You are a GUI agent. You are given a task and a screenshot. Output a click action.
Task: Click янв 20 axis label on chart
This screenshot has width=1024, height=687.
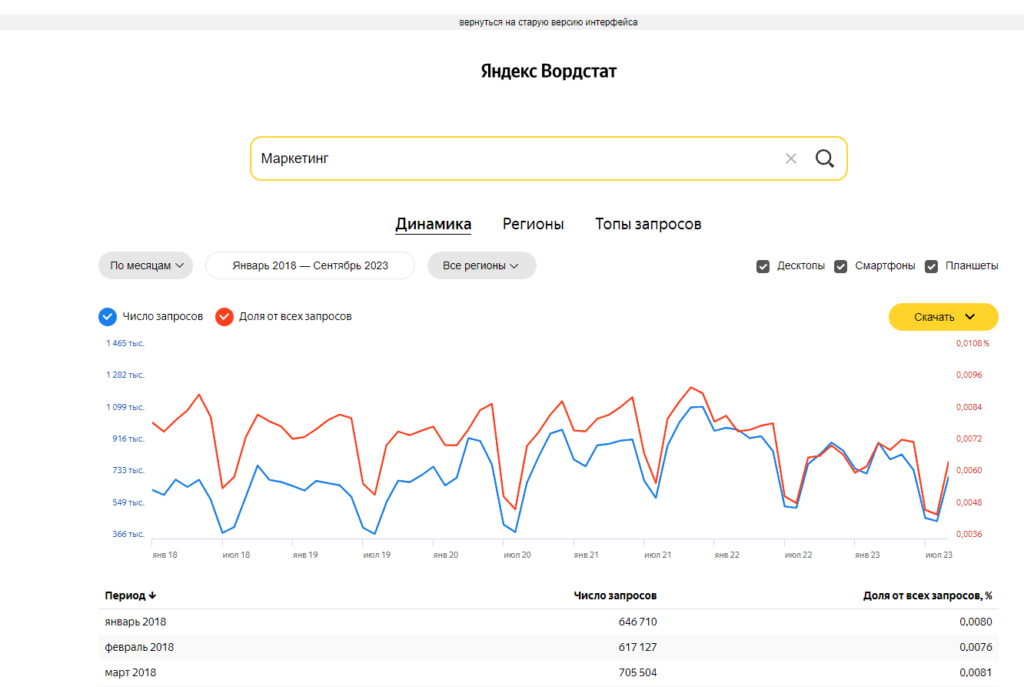click(x=445, y=555)
